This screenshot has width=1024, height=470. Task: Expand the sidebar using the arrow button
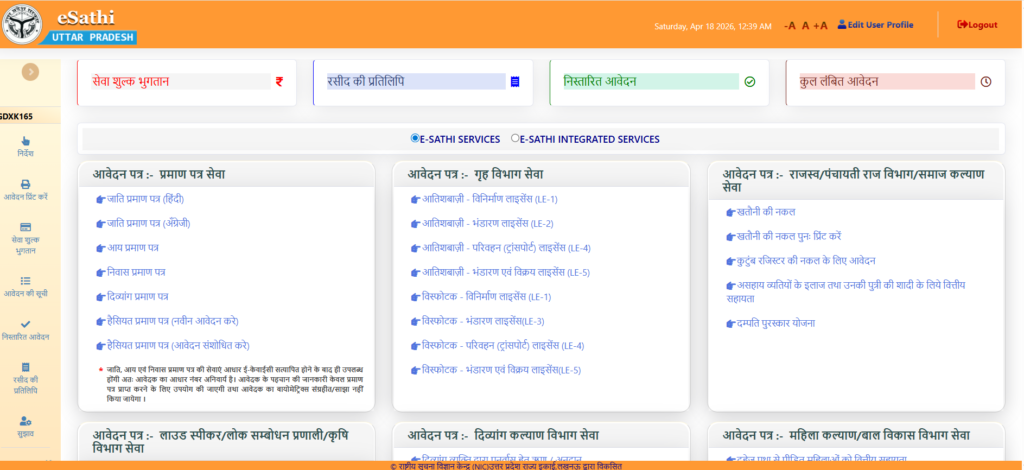click(30, 71)
